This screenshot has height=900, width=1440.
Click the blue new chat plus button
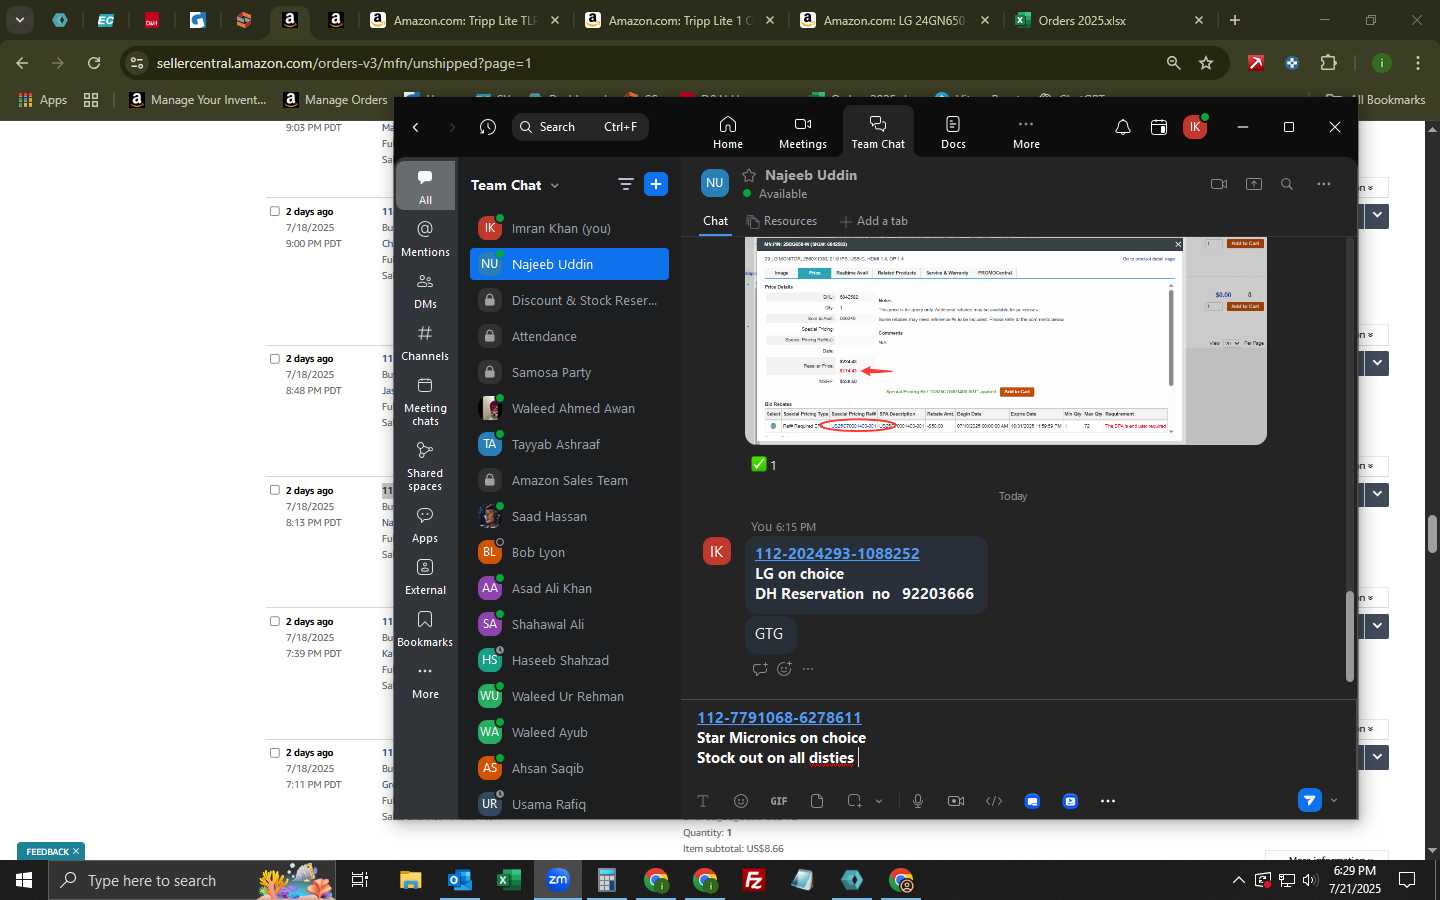tap(656, 184)
